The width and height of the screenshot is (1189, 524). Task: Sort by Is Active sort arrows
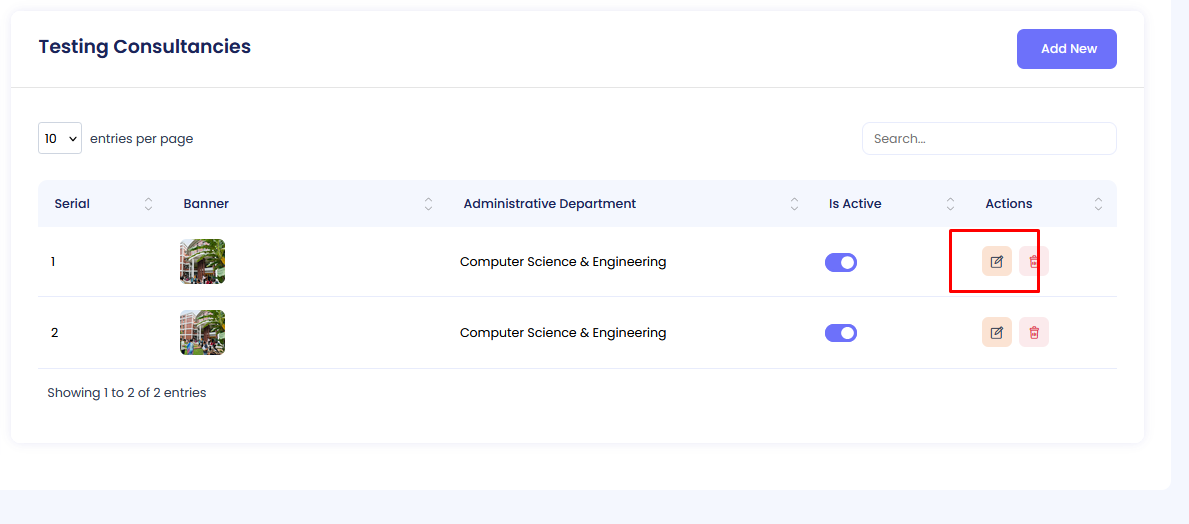pyautogui.click(x=951, y=204)
